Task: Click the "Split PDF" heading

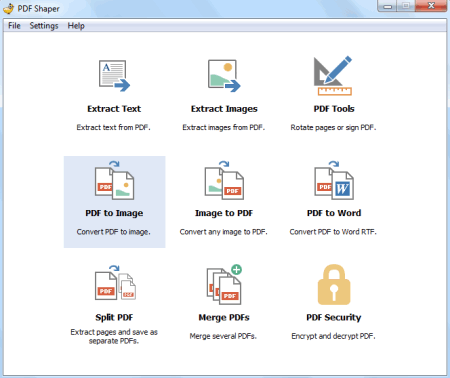Action: [x=114, y=318]
